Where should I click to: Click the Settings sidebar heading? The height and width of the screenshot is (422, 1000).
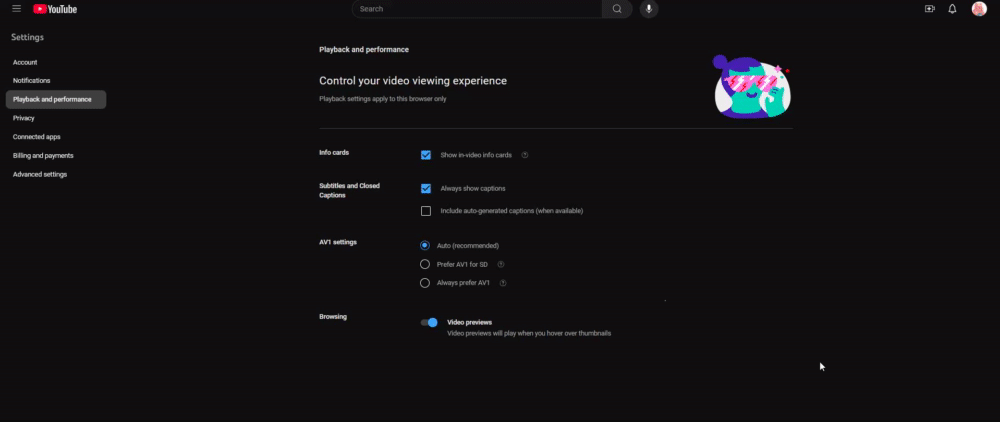[27, 38]
